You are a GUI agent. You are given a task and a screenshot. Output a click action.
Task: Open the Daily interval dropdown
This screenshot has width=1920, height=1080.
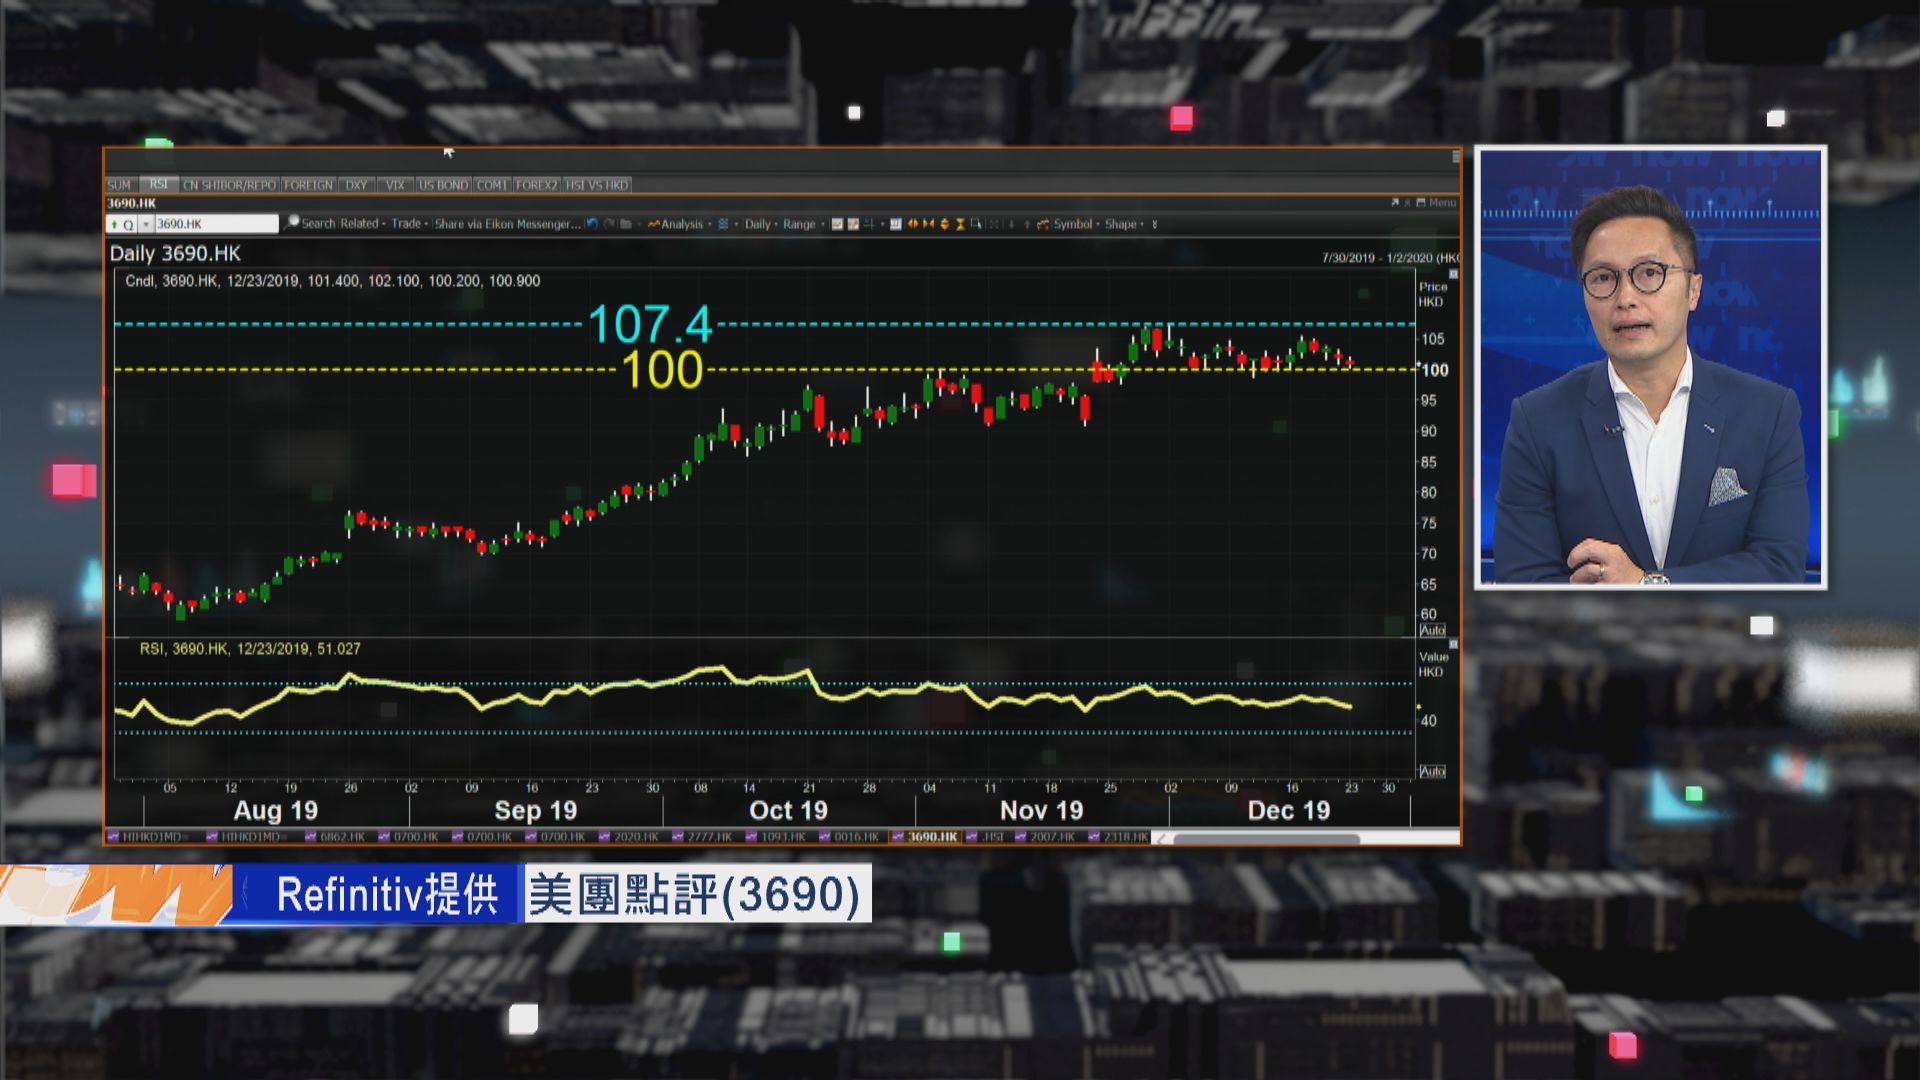[758, 224]
